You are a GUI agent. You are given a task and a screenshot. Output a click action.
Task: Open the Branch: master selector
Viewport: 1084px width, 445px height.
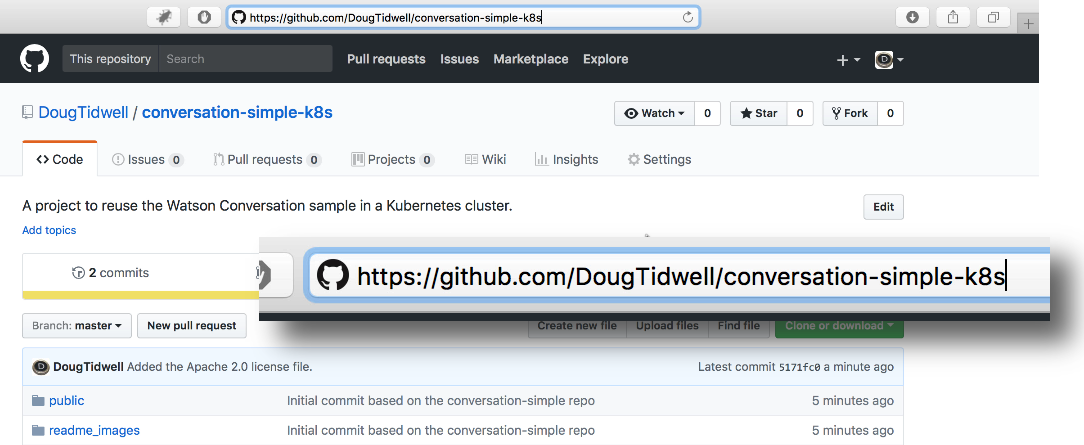coord(77,325)
